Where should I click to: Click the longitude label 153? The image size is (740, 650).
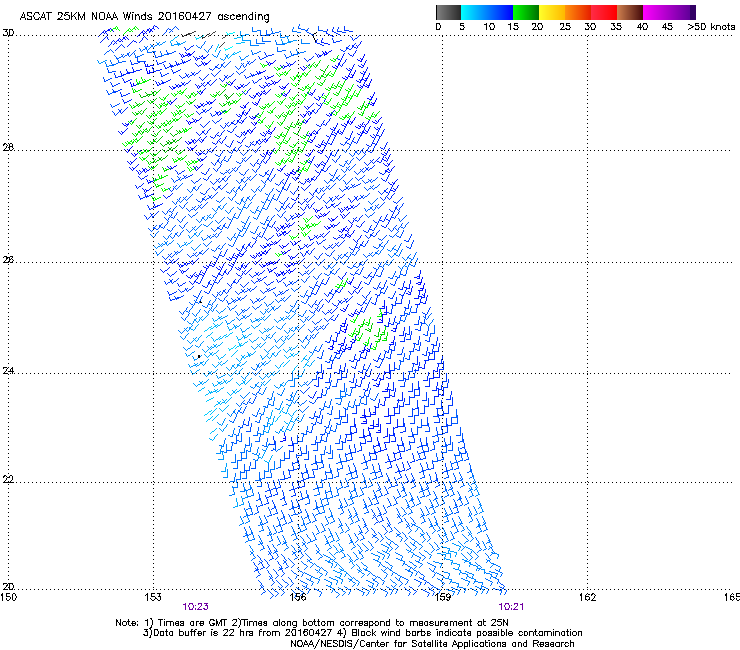153,597
